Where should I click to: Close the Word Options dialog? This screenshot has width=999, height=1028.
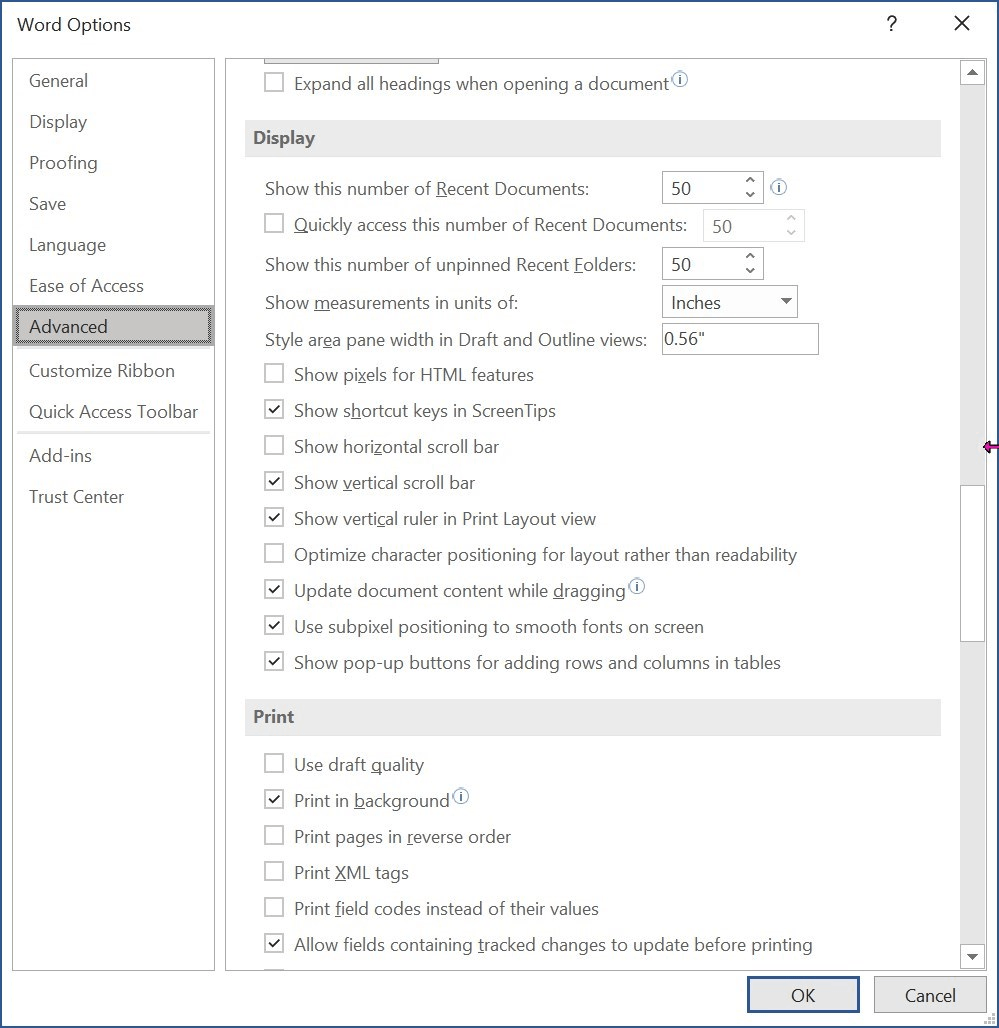962,24
